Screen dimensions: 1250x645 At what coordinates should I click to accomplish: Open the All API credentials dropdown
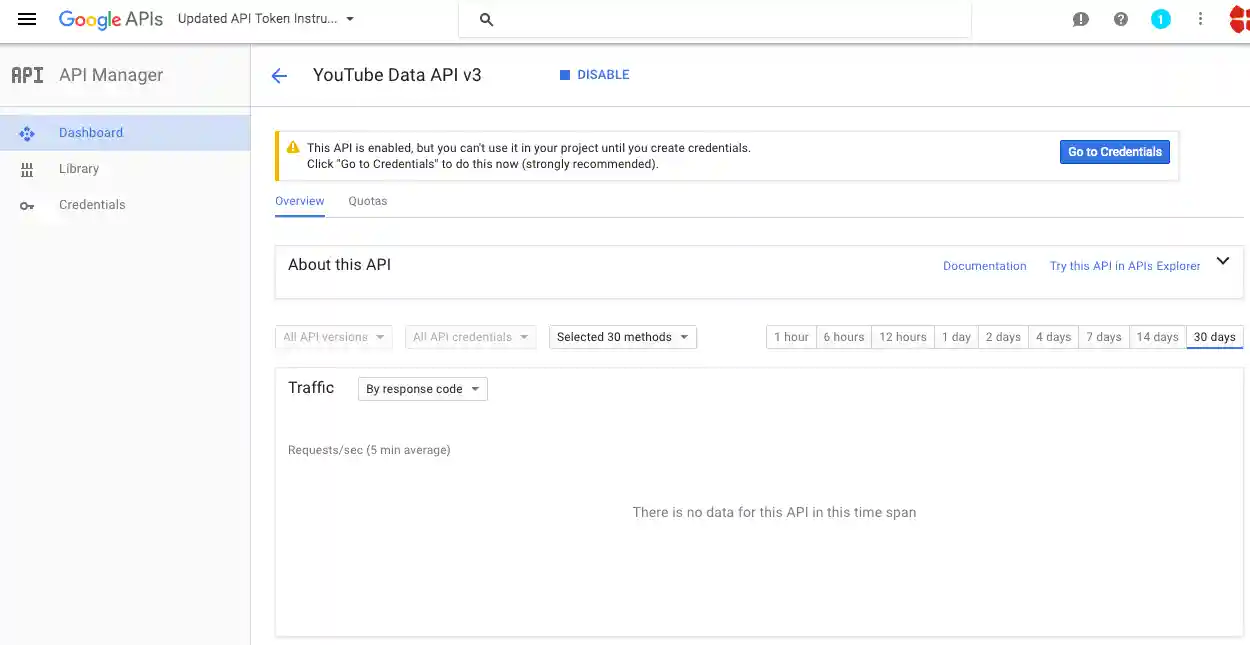(471, 337)
